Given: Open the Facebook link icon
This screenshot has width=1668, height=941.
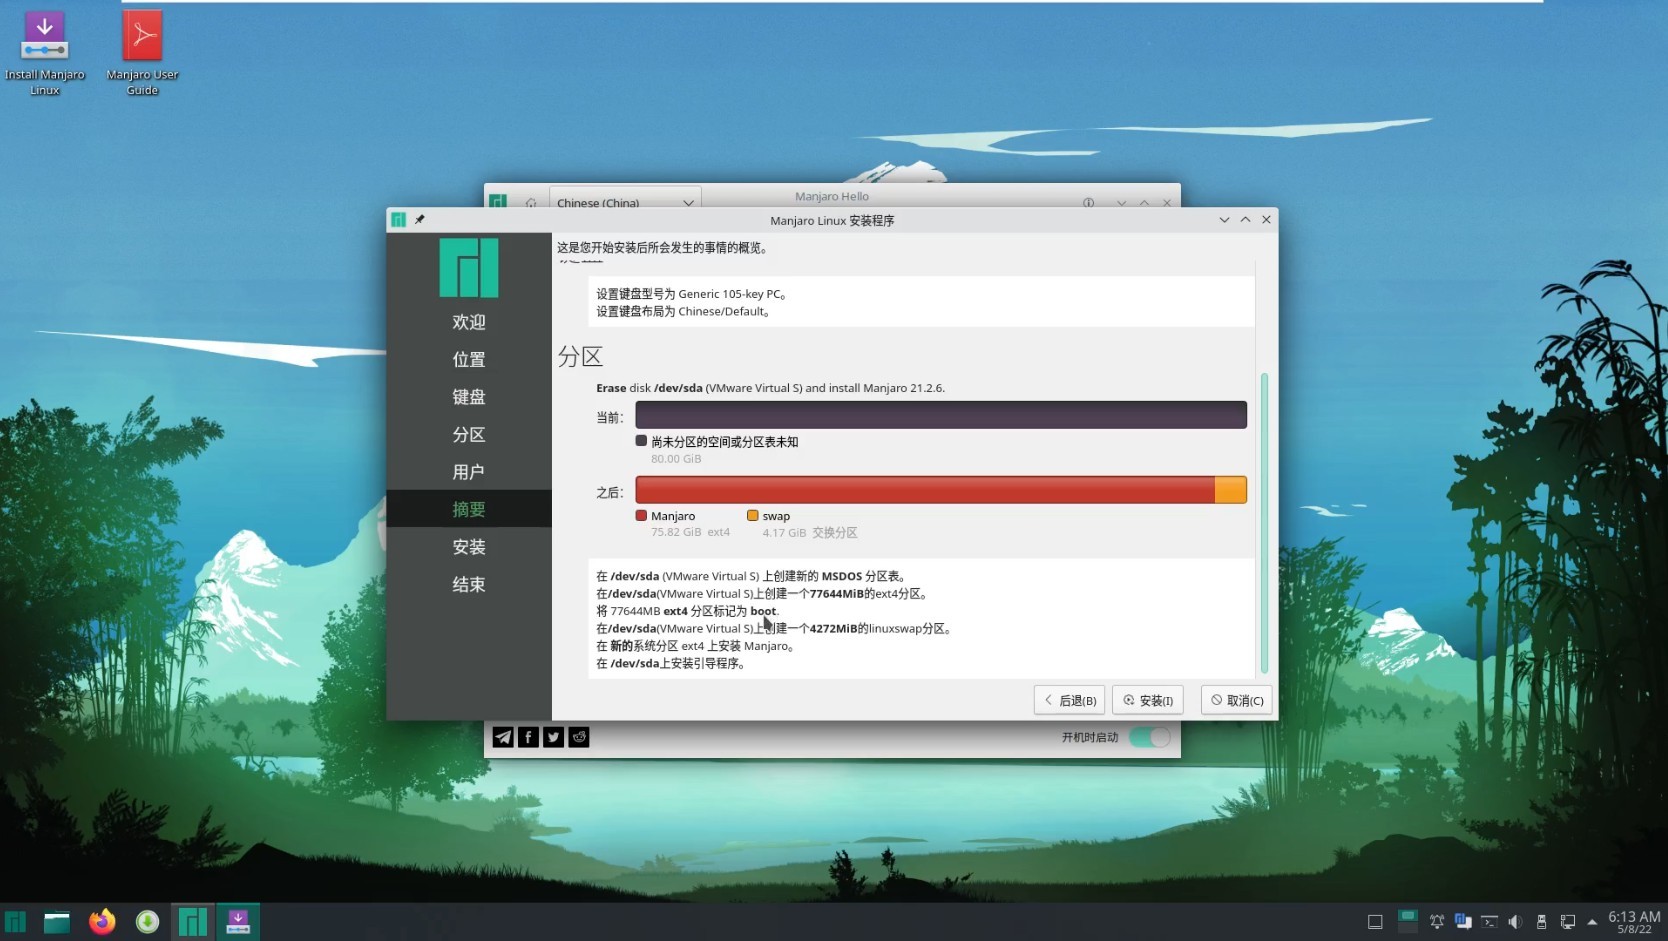Looking at the screenshot, I should 528,737.
